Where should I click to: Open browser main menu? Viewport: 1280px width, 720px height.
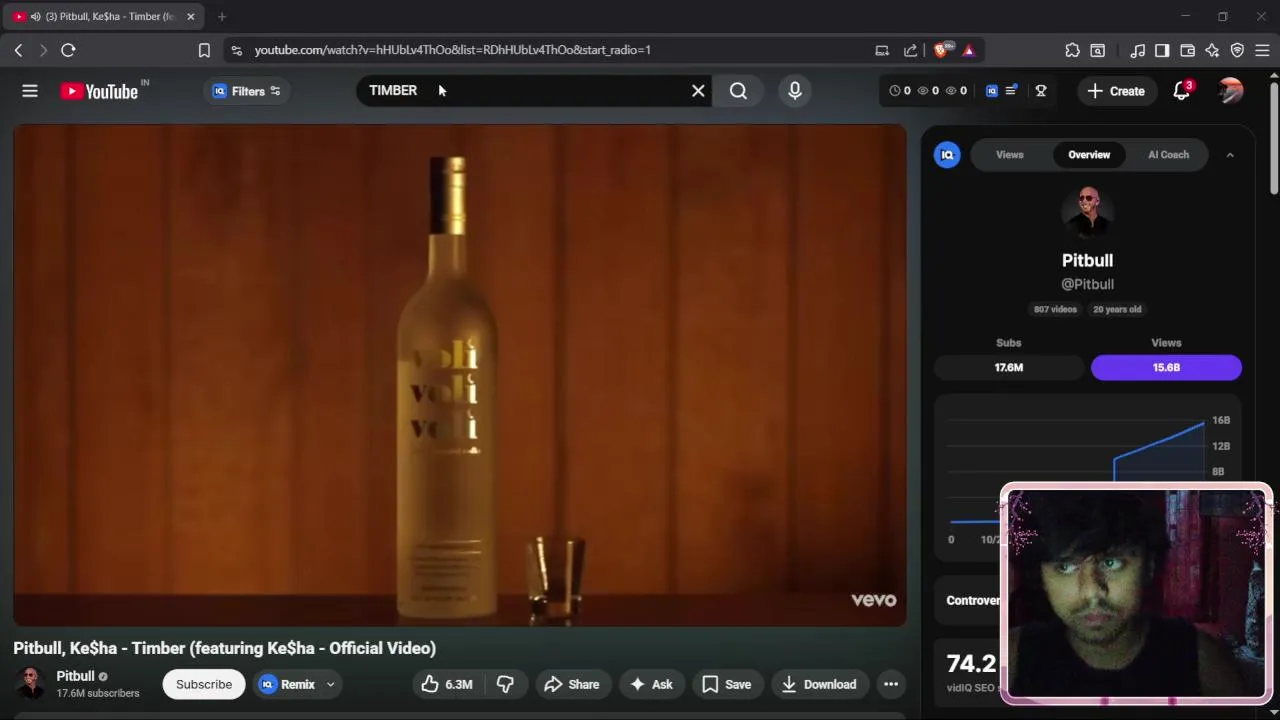click(1262, 50)
